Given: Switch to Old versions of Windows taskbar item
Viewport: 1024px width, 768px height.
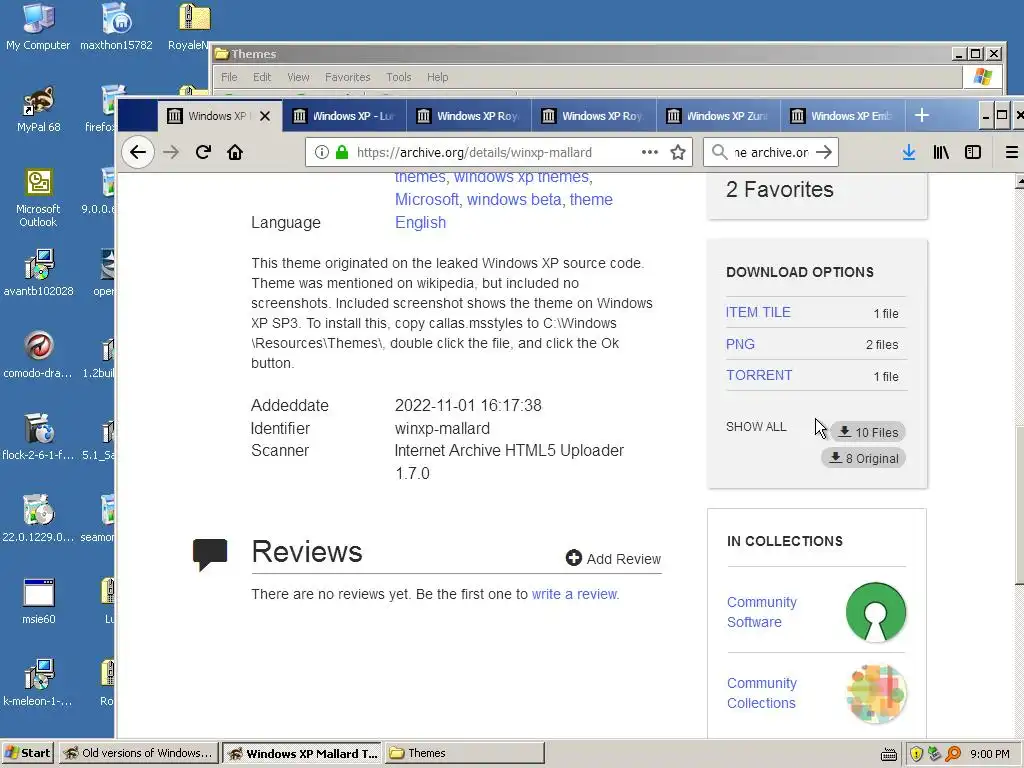Looking at the screenshot, I should (138, 753).
